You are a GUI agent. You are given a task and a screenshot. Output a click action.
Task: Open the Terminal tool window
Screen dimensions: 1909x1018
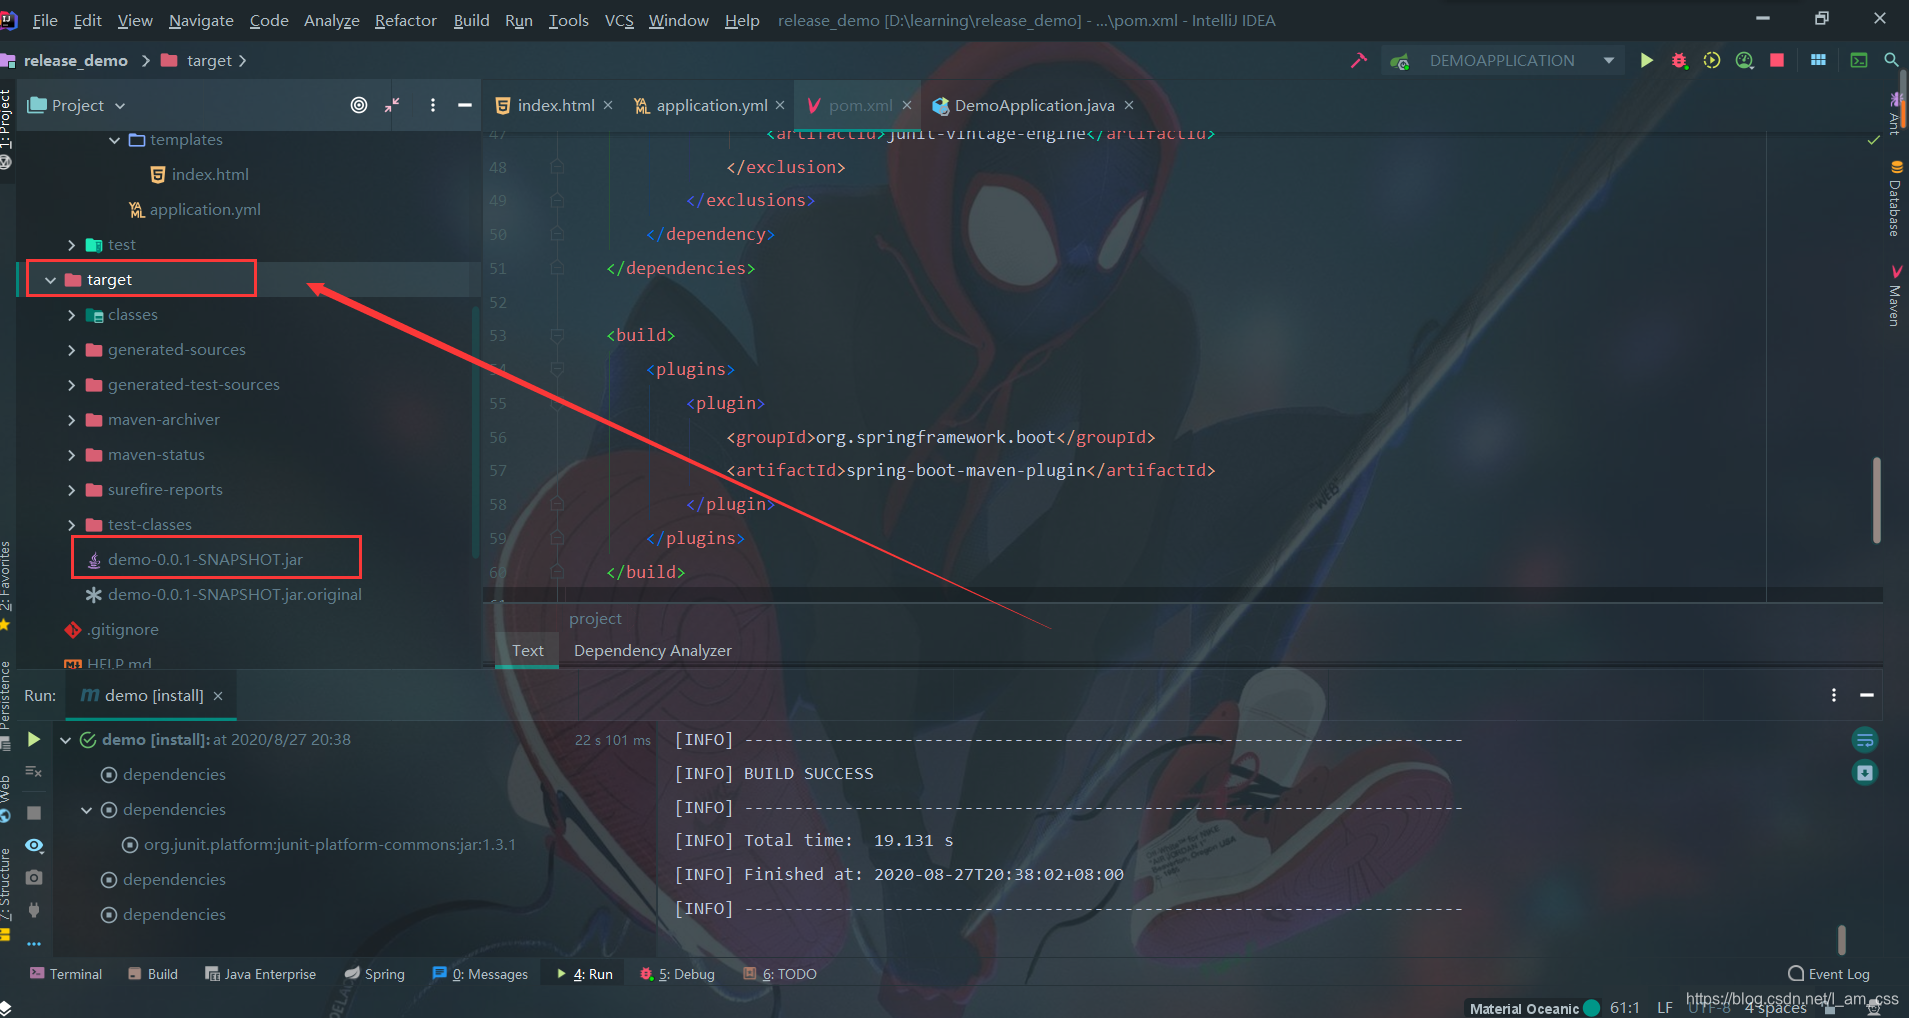(66, 974)
